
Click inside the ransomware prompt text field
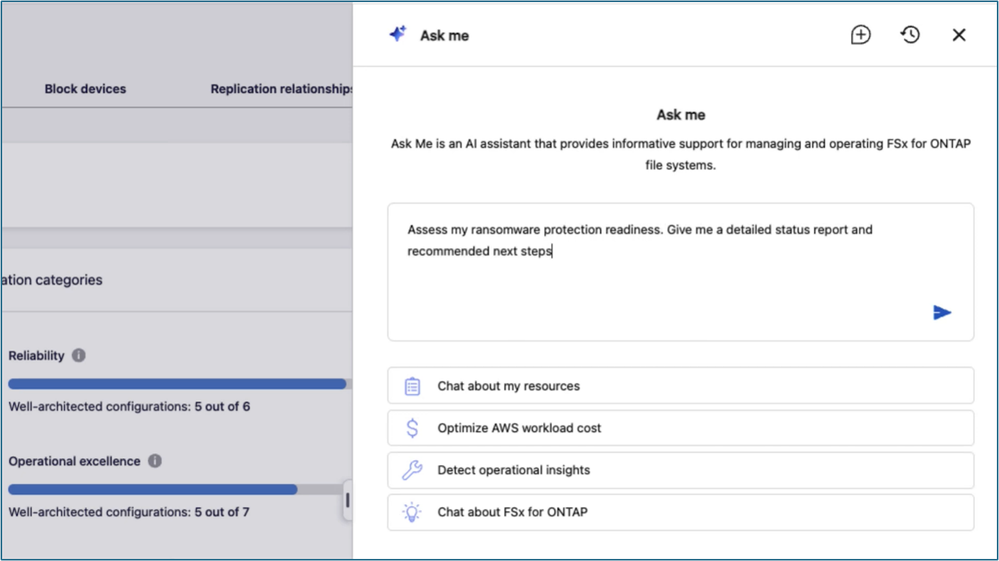click(x=680, y=272)
